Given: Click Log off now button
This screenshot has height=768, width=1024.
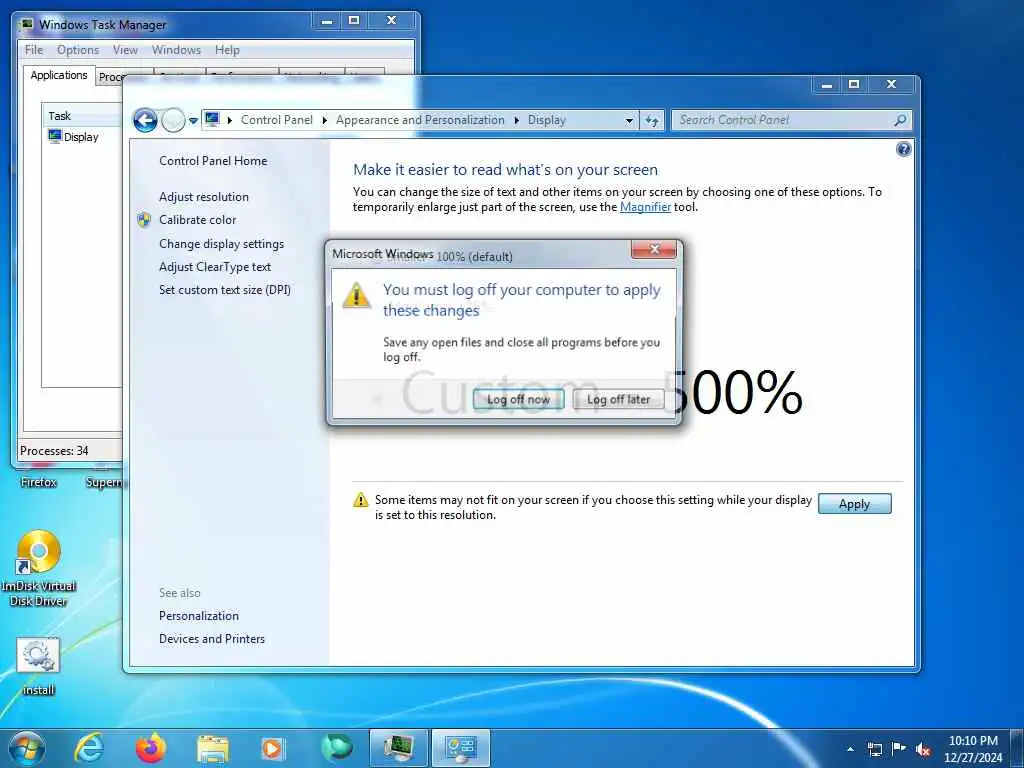Looking at the screenshot, I should coord(519,399).
